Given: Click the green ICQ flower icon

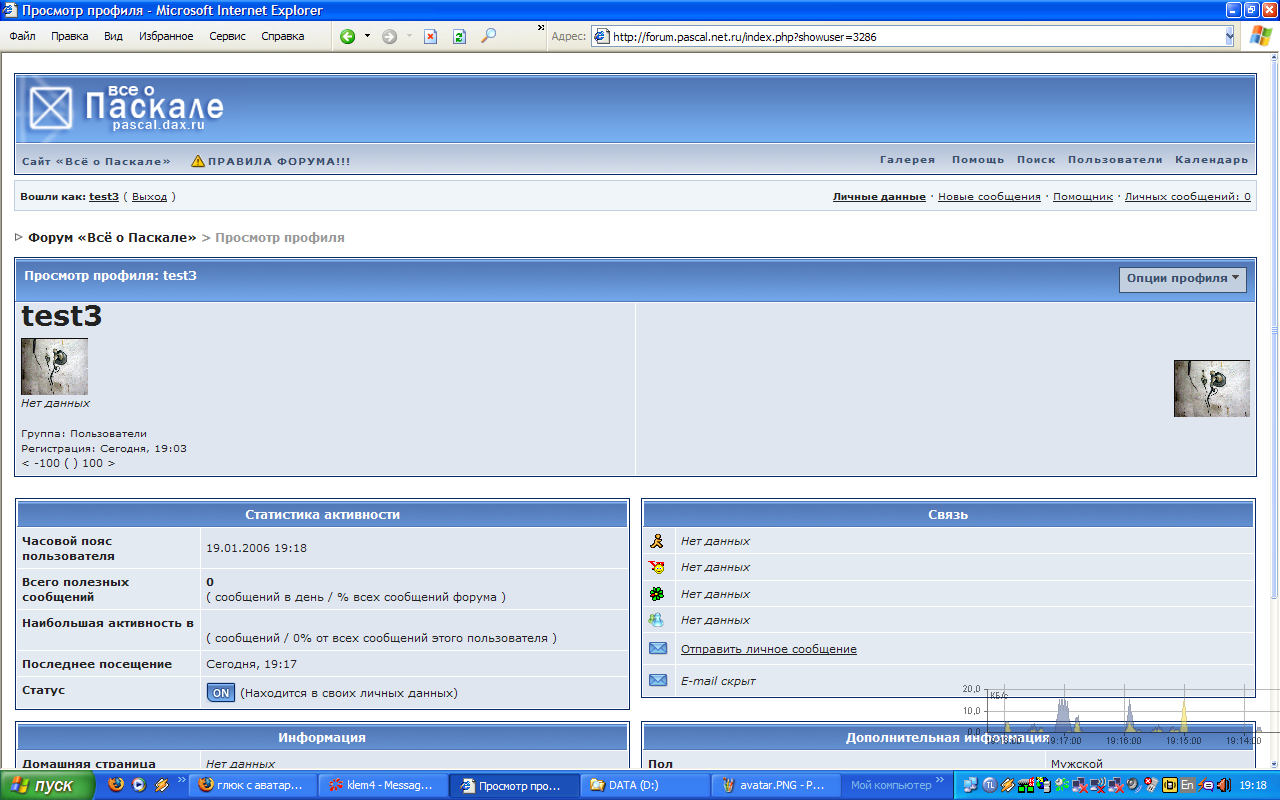Looking at the screenshot, I should pyautogui.click(x=657, y=594).
